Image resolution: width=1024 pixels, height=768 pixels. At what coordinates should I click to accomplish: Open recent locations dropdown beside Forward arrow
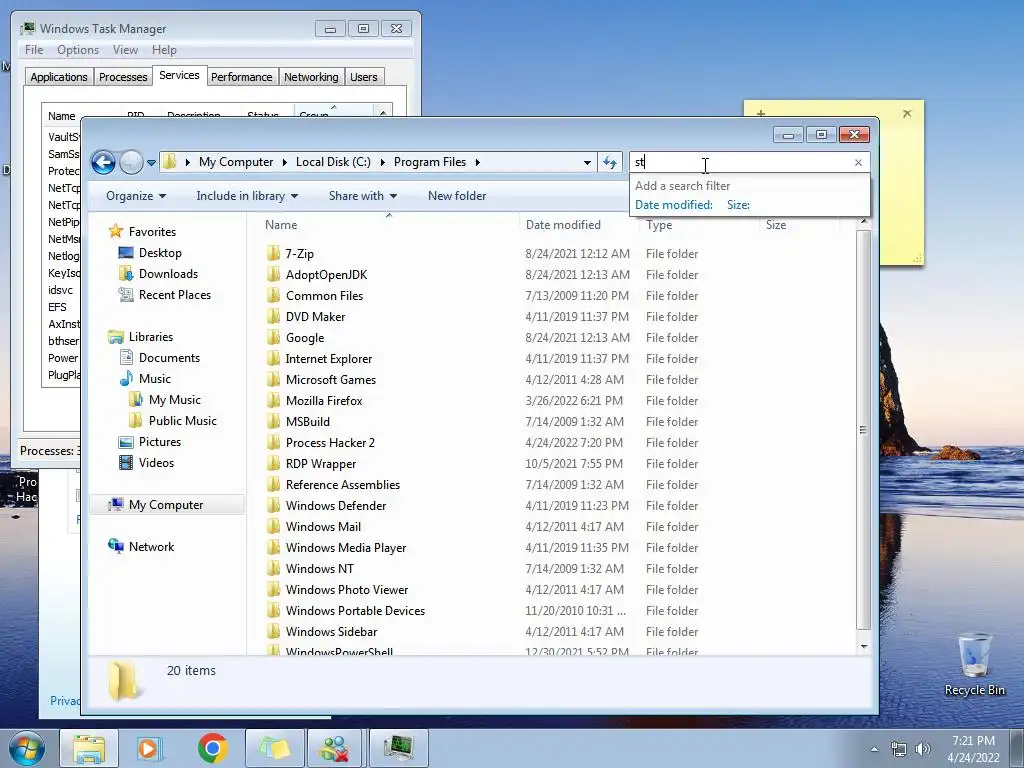(151, 163)
